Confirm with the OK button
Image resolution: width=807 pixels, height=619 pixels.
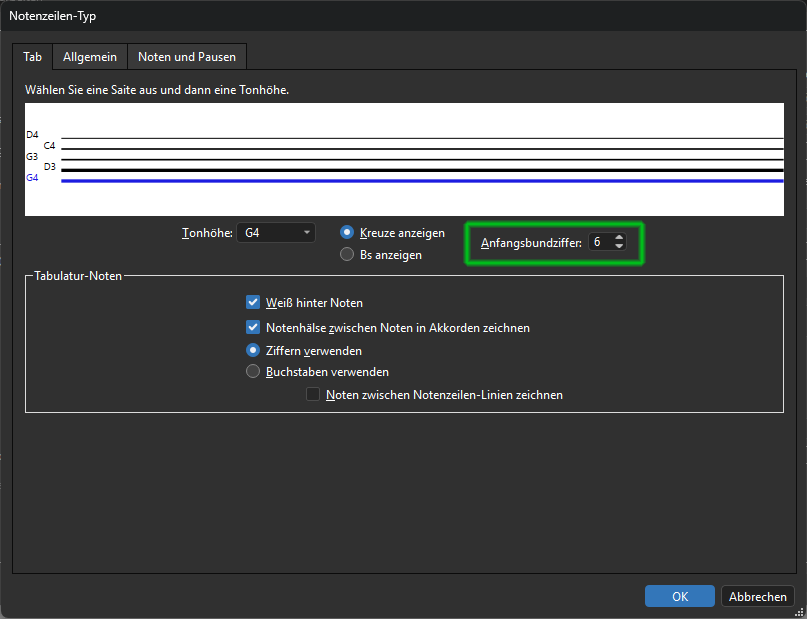click(680, 596)
